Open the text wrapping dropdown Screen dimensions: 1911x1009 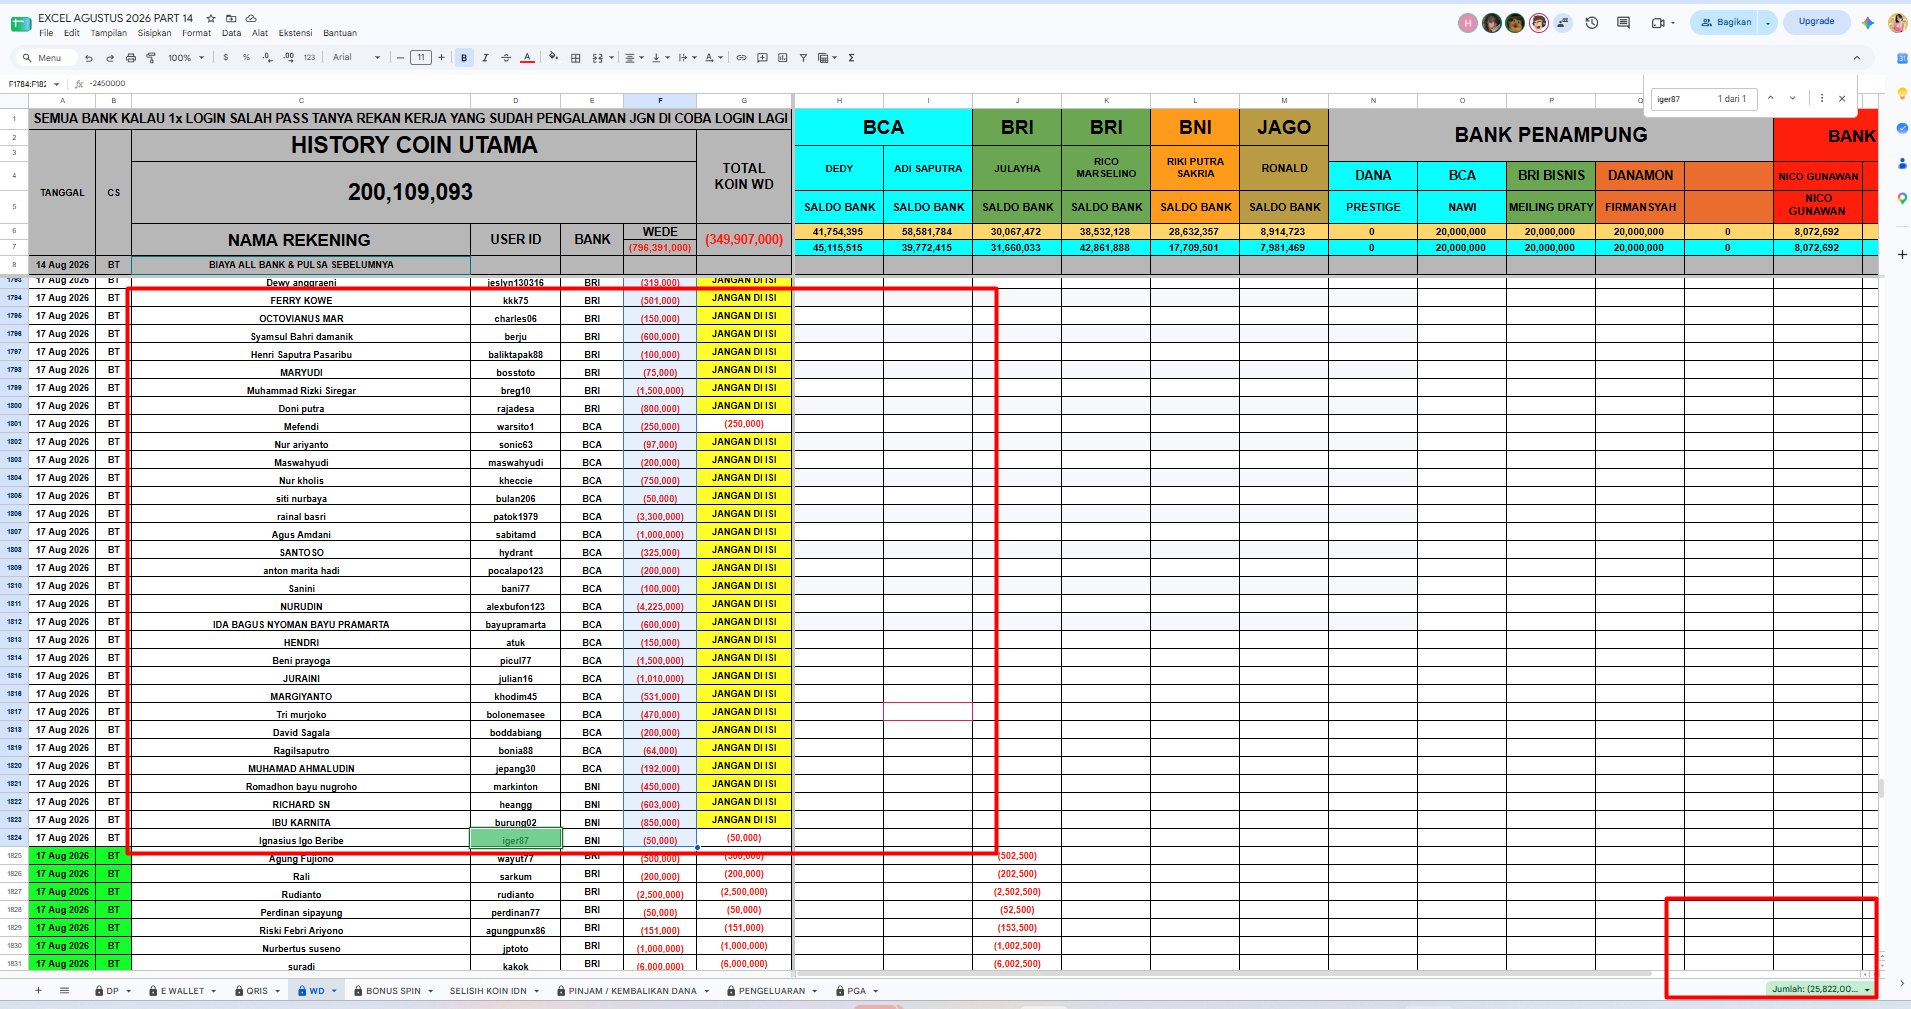pyautogui.click(x=687, y=58)
